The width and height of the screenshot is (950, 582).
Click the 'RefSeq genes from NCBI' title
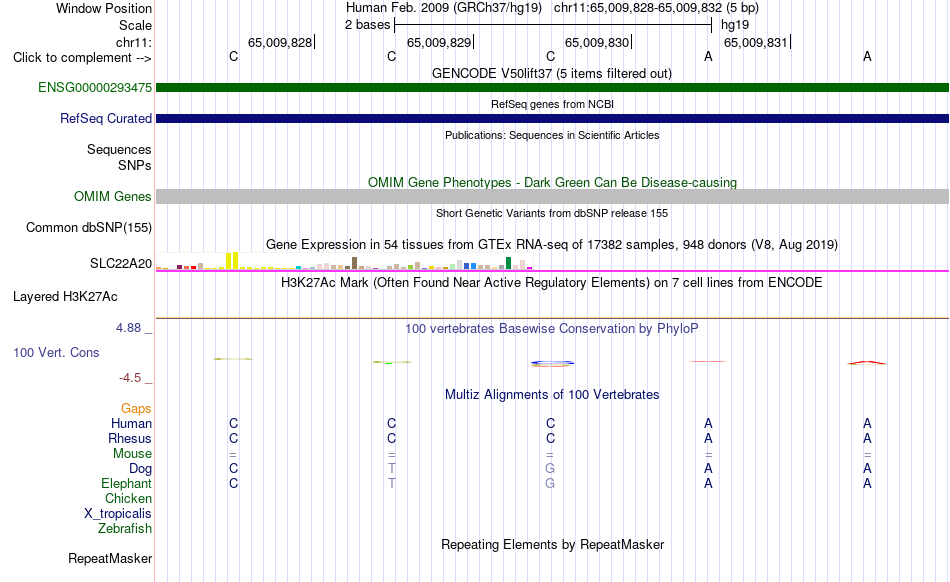pyautogui.click(x=552, y=104)
